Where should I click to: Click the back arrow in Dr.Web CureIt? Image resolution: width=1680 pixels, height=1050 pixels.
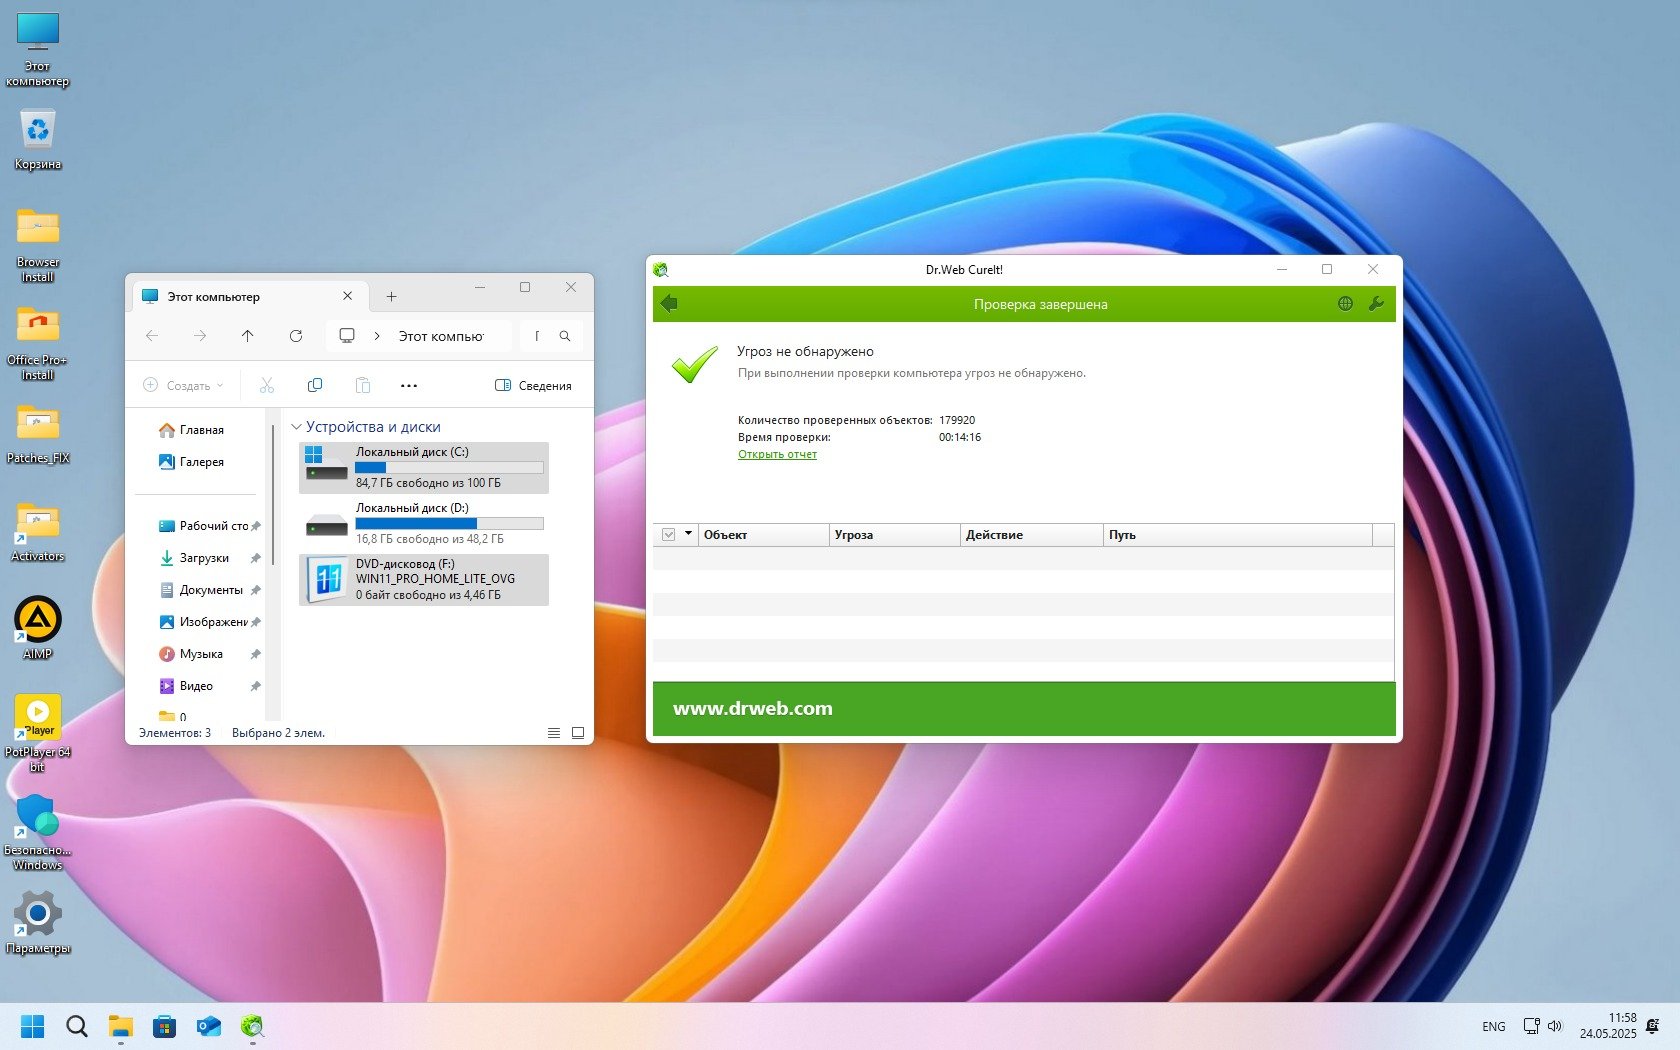pyautogui.click(x=669, y=304)
